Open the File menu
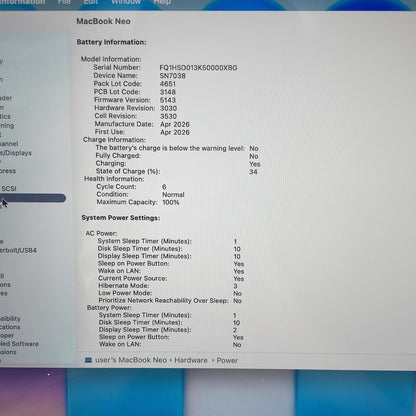Viewport: 416px width, 416px height. (x=64, y=2)
